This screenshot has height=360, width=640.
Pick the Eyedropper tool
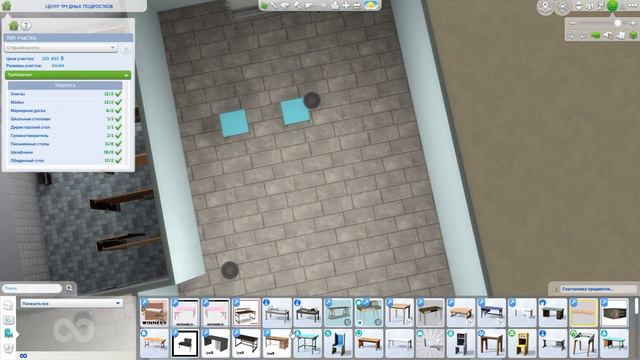(275, 5)
